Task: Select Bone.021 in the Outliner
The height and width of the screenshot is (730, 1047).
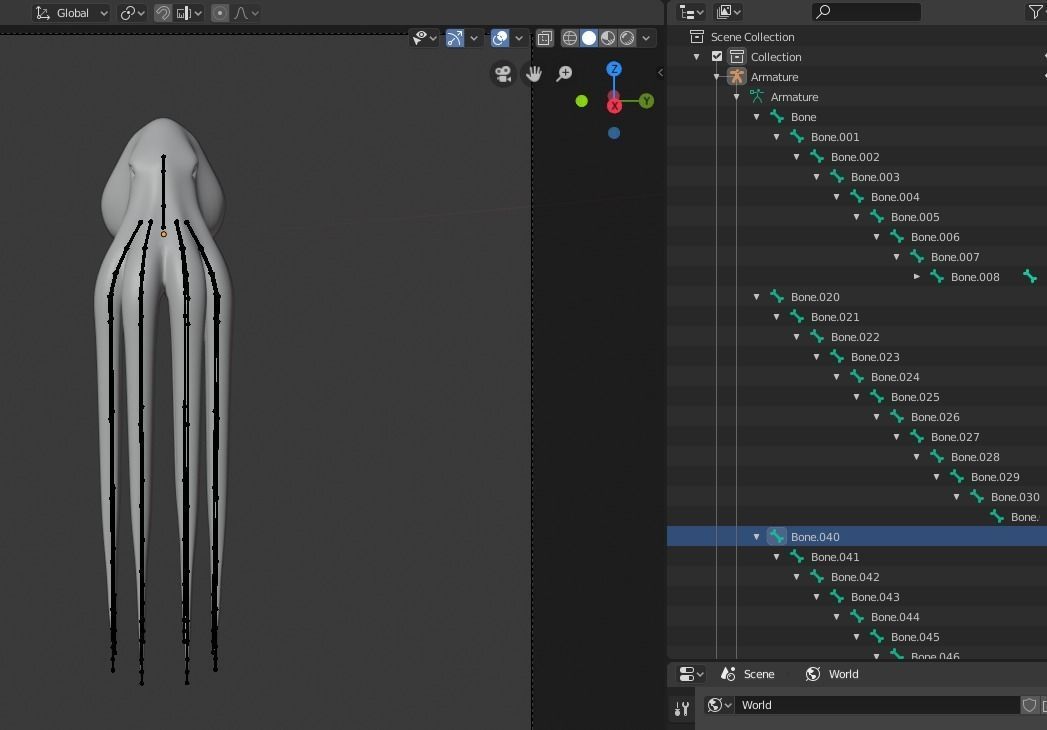Action: (x=835, y=317)
